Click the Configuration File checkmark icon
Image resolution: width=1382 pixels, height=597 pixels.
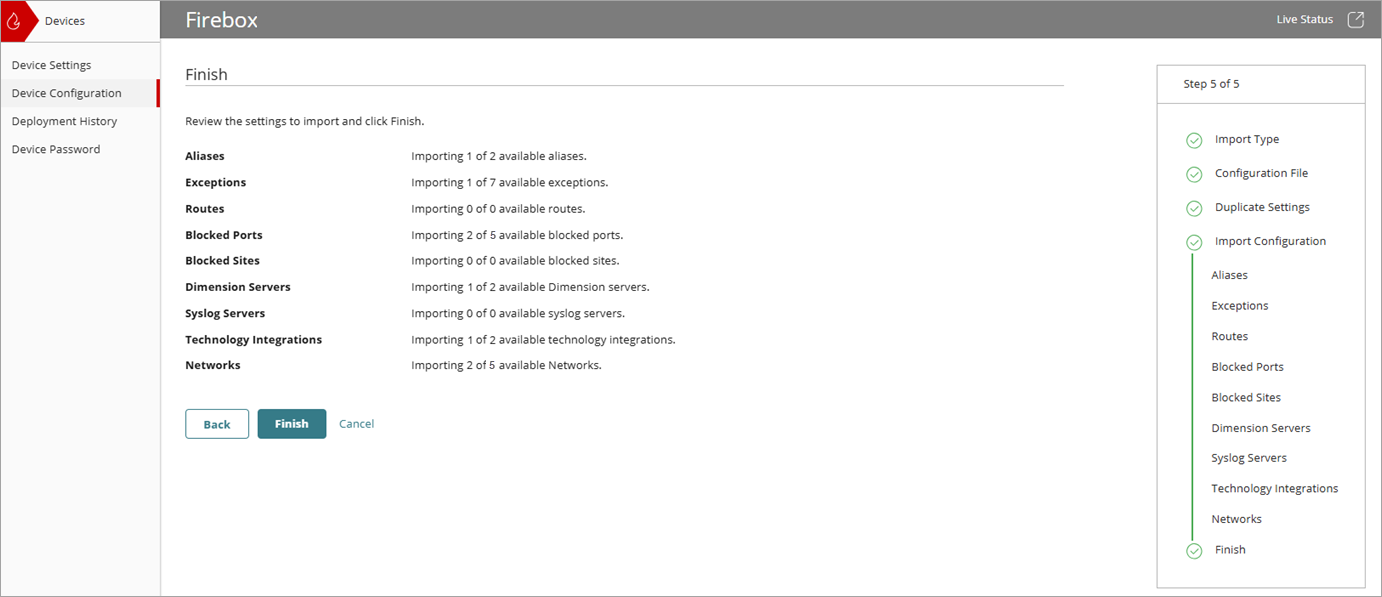(1194, 174)
